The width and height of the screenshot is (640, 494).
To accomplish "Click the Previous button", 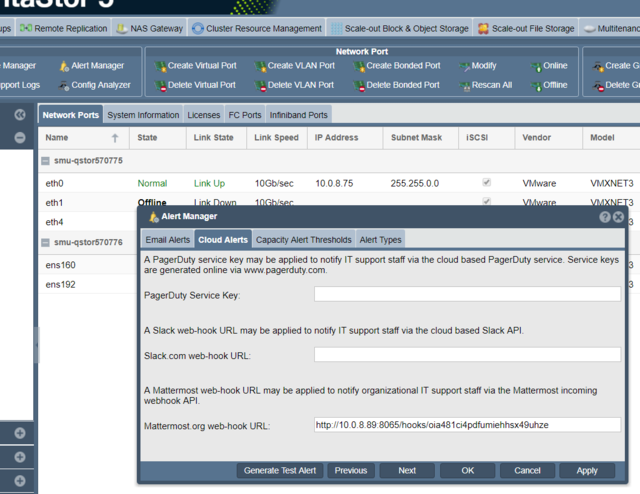I will [351, 471].
